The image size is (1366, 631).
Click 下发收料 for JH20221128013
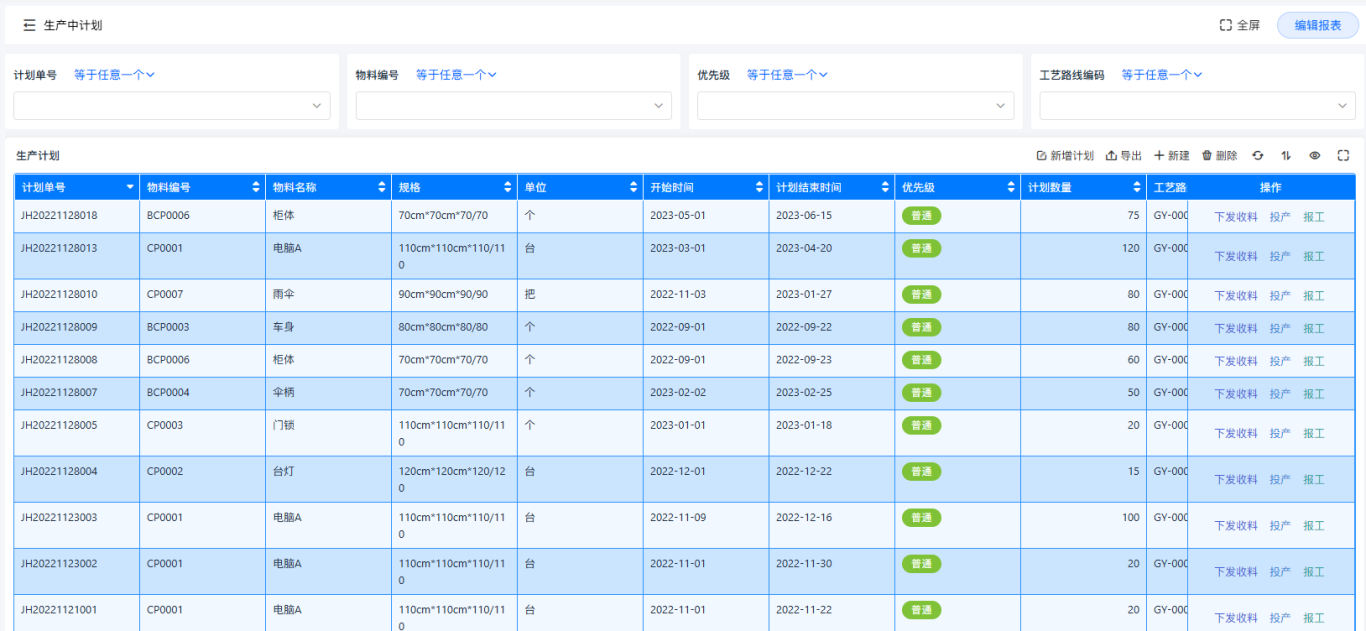click(x=1236, y=257)
